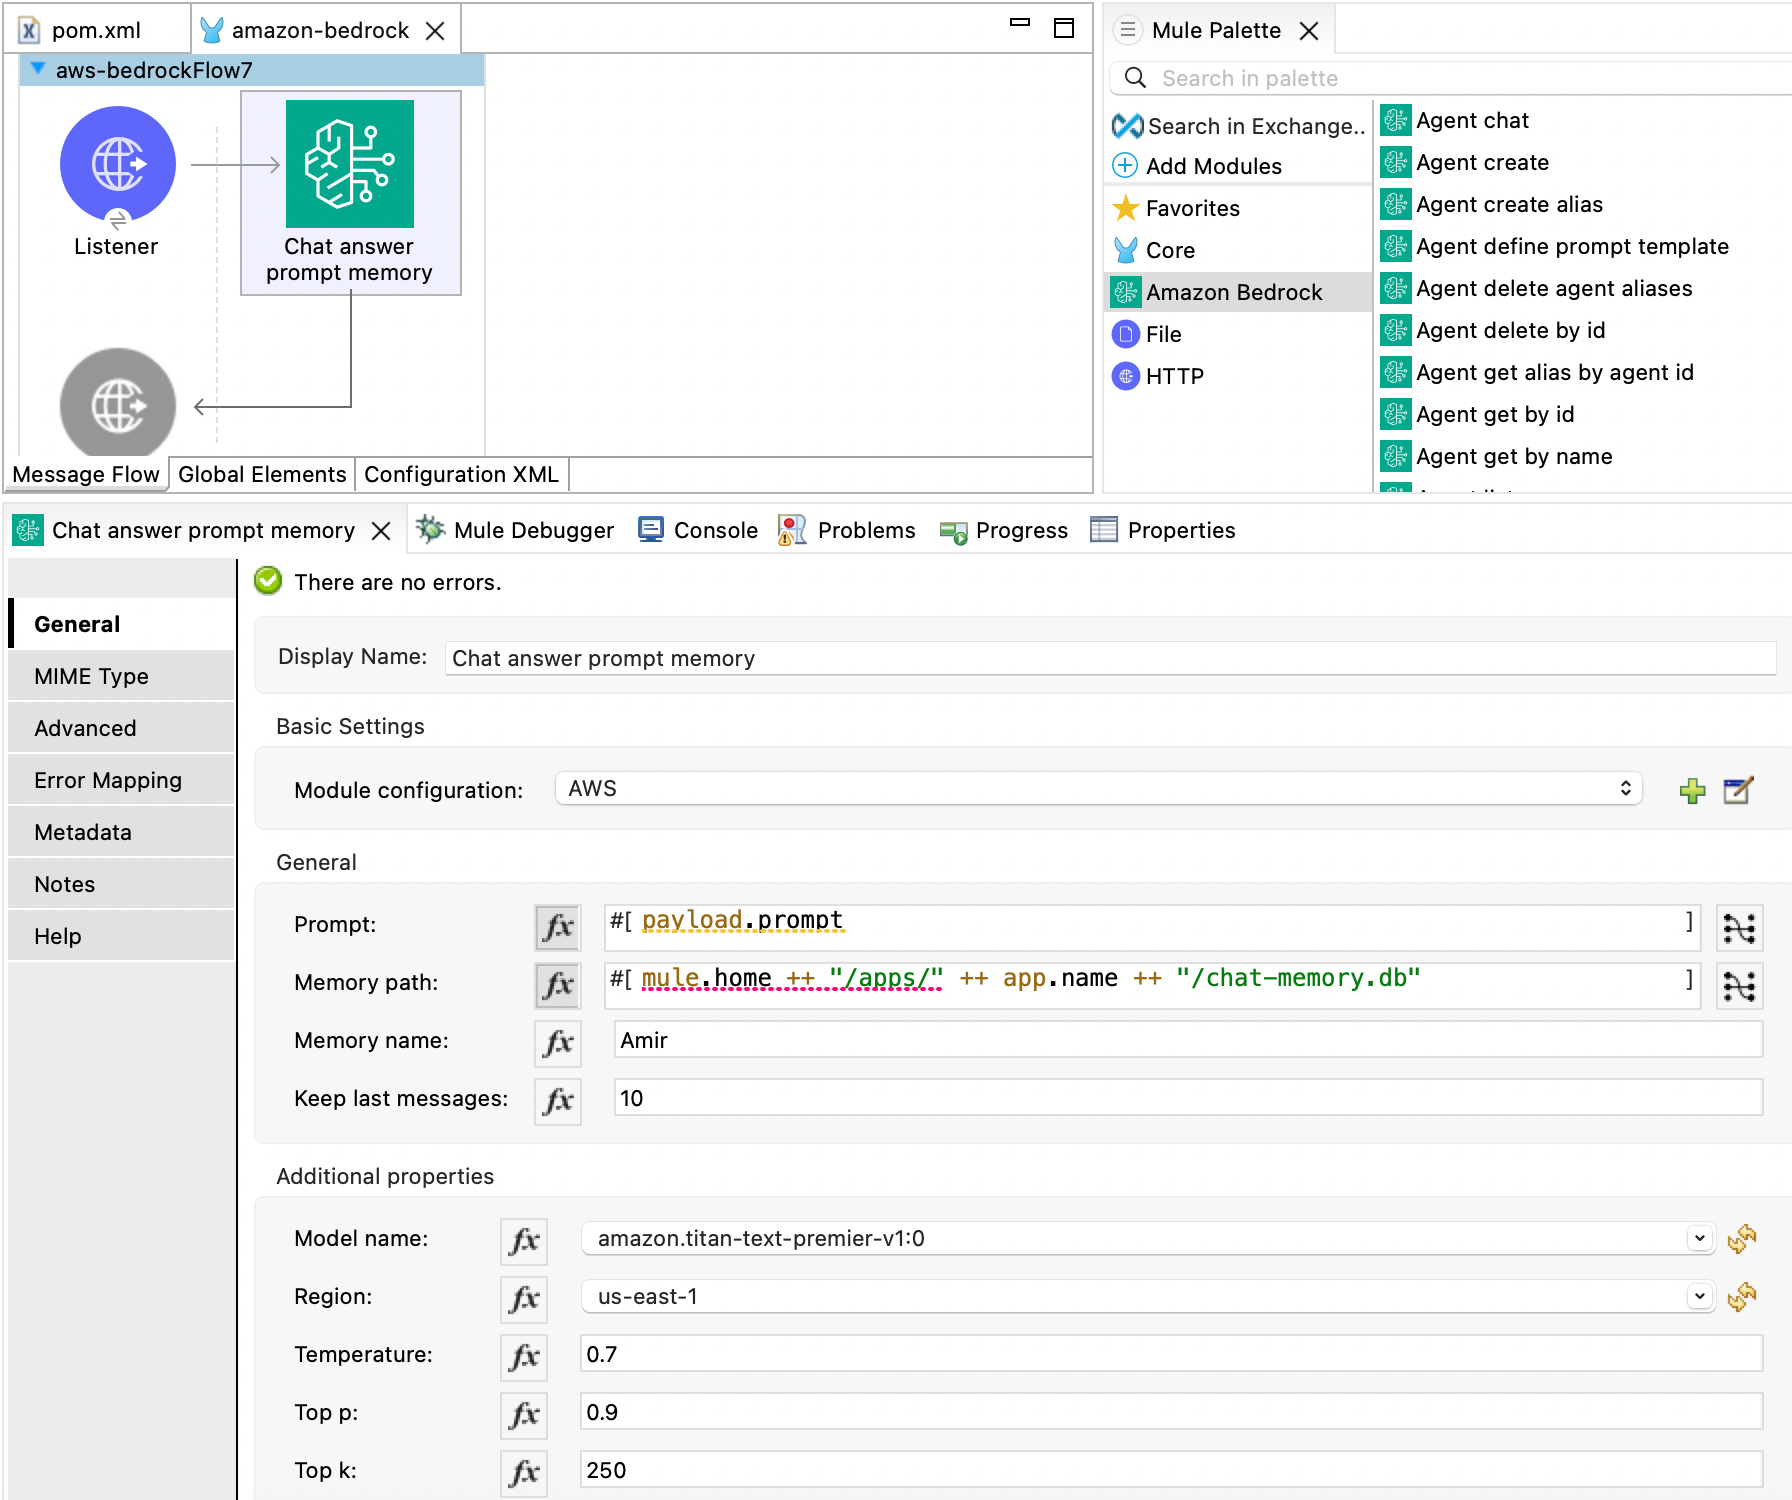Viewport: 1792px width, 1500px height.
Task: Toggle fx expression mode for Top p
Action: coord(524,1416)
